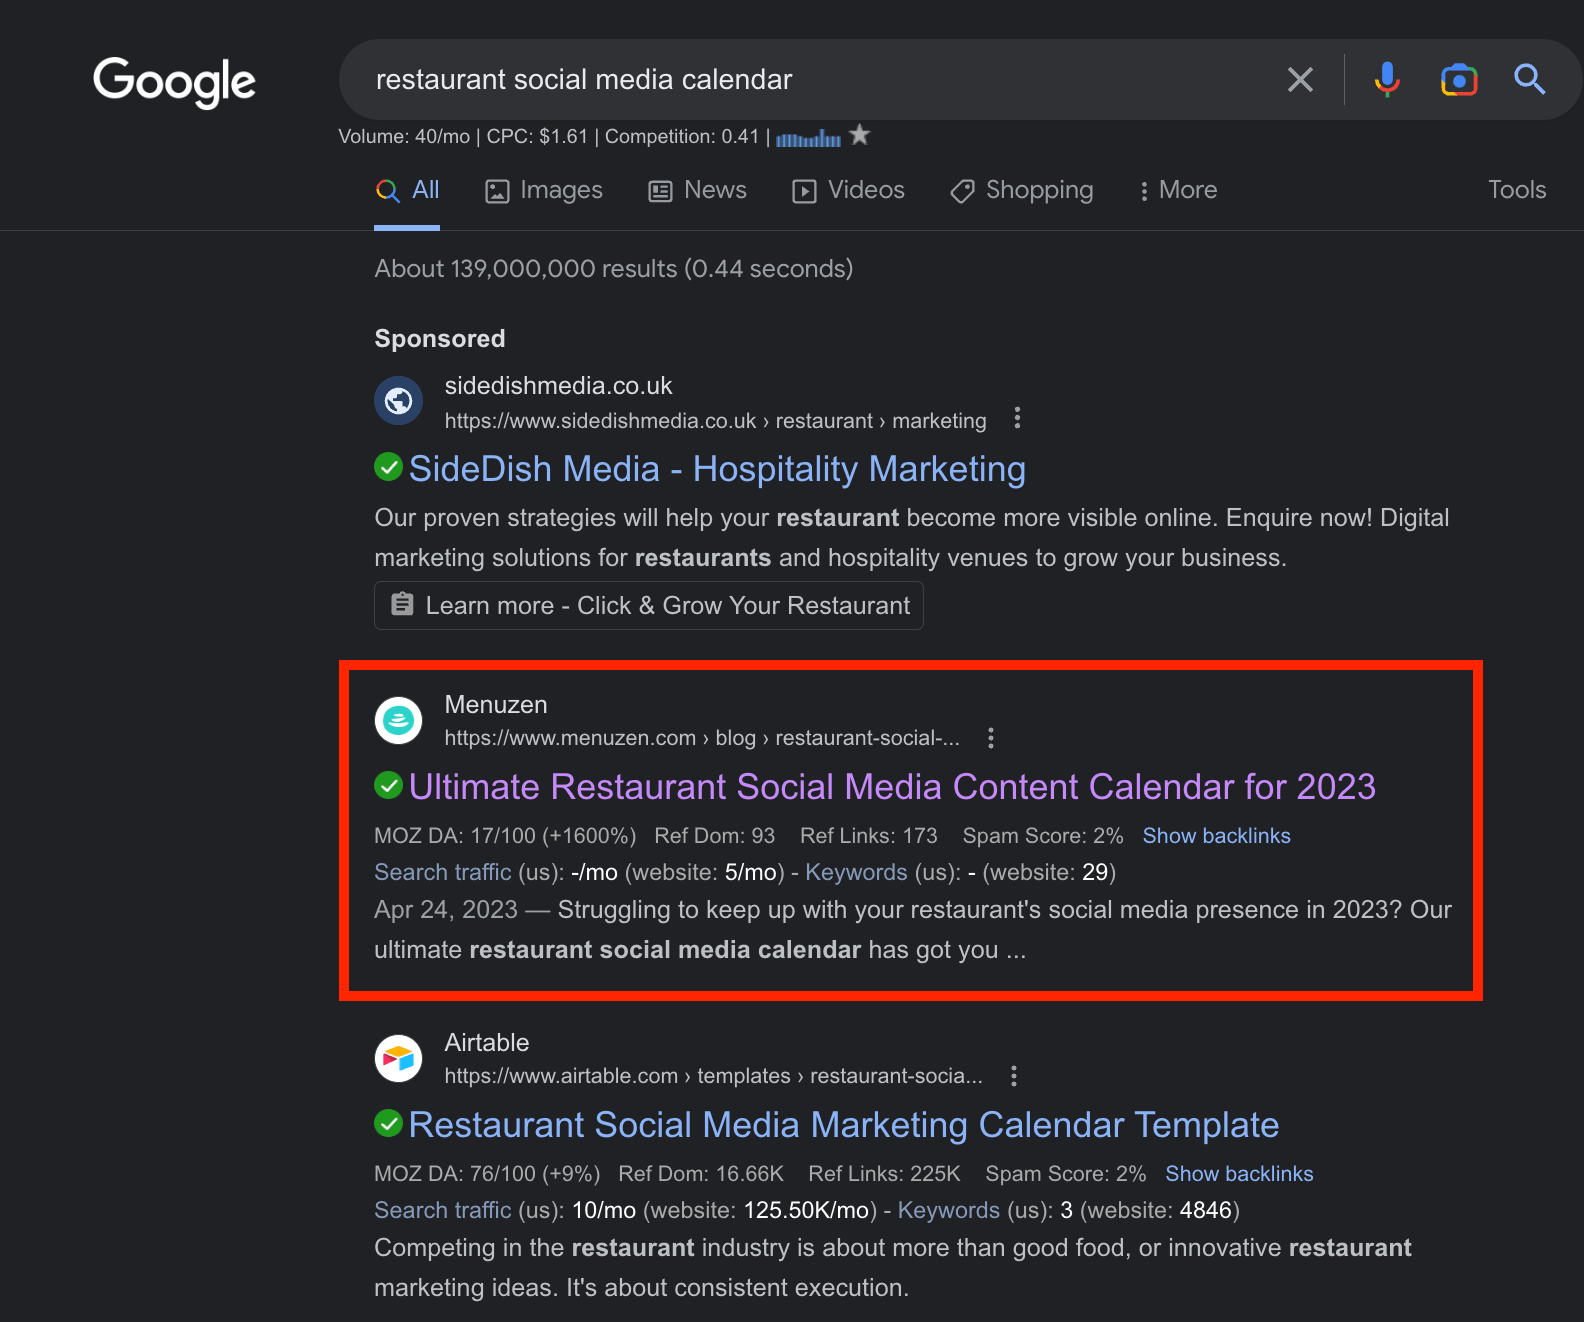Switch to Videos tab
The width and height of the screenshot is (1584, 1322).
pos(849,190)
